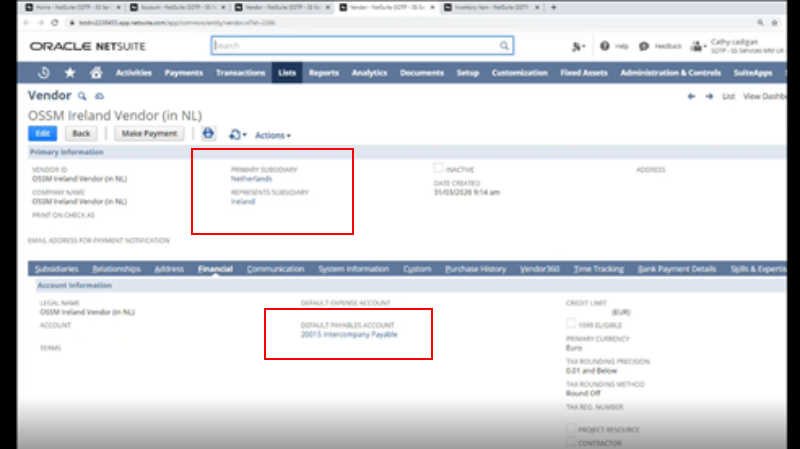800x449 pixels.
Task: Close the Account - NetSuite browser tab
Action: 223,7
